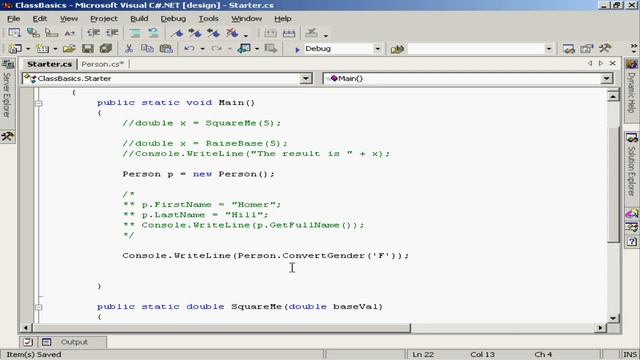Image resolution: width=640 pixels, height=360 pixels.
Task: Click the editor's scroll down arrow
Action: pyautogui.click(x=613, y=318)
